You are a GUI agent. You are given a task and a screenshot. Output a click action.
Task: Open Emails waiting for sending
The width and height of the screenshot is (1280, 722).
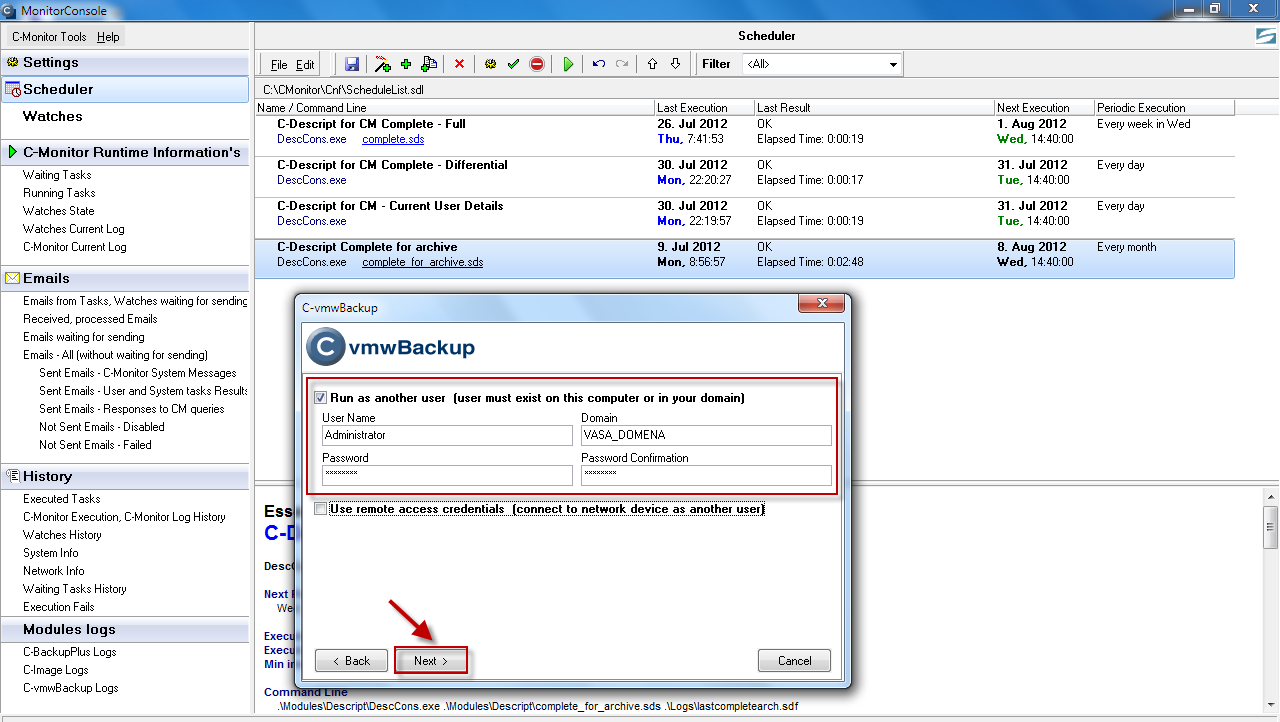(84, 337)
